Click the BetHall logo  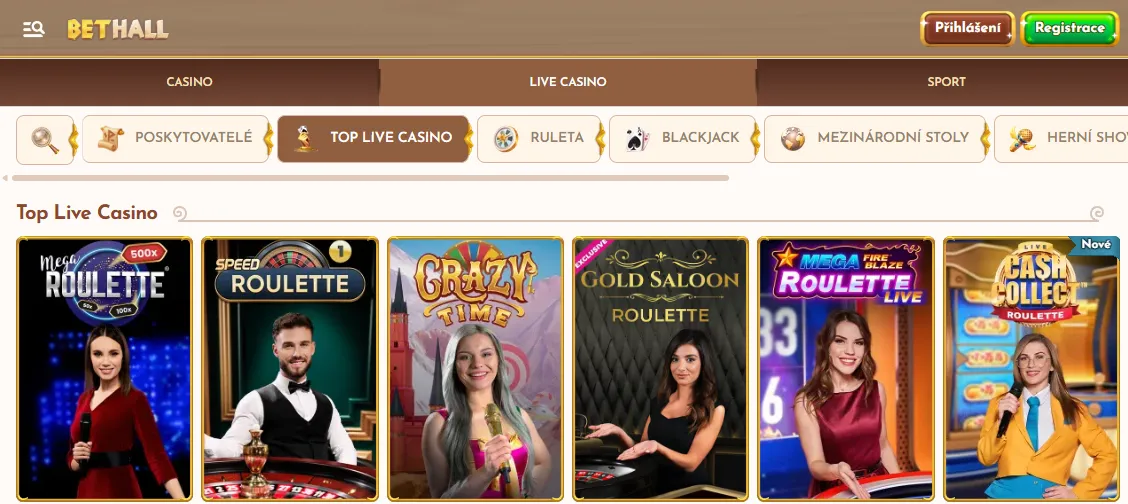click(x=118, y=29)
